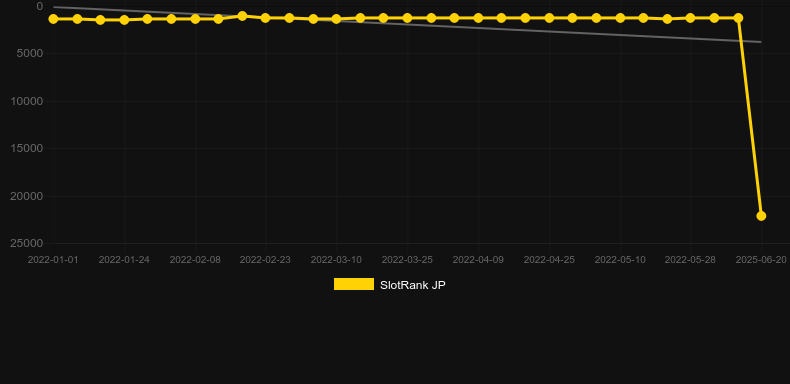Screen dimensions: 790x384
Task: Click the gray trend line's right end
Action: pyautogui.click(x=760, y=42)
